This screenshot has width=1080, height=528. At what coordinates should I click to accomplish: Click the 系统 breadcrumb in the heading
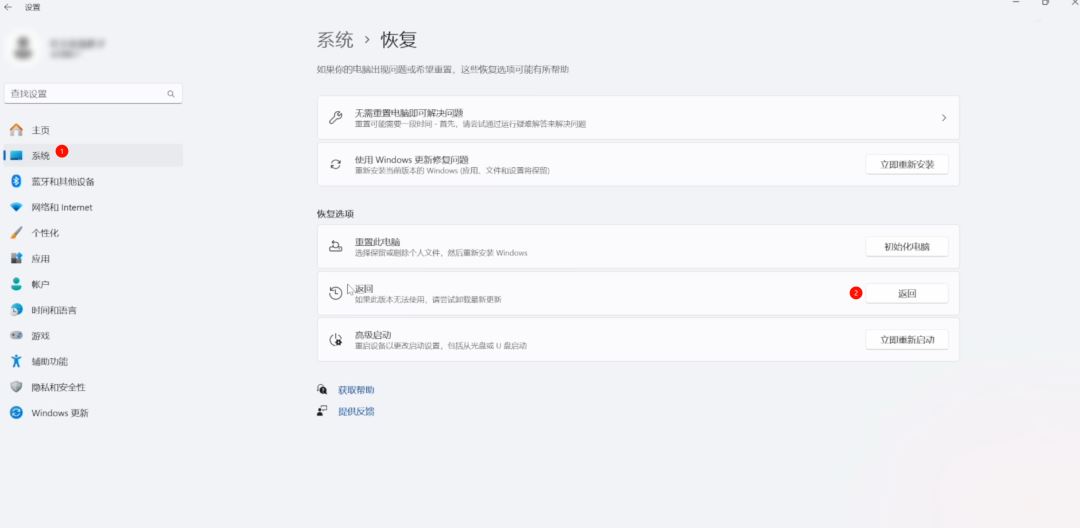pyautogui.click(x=335, y=40)
